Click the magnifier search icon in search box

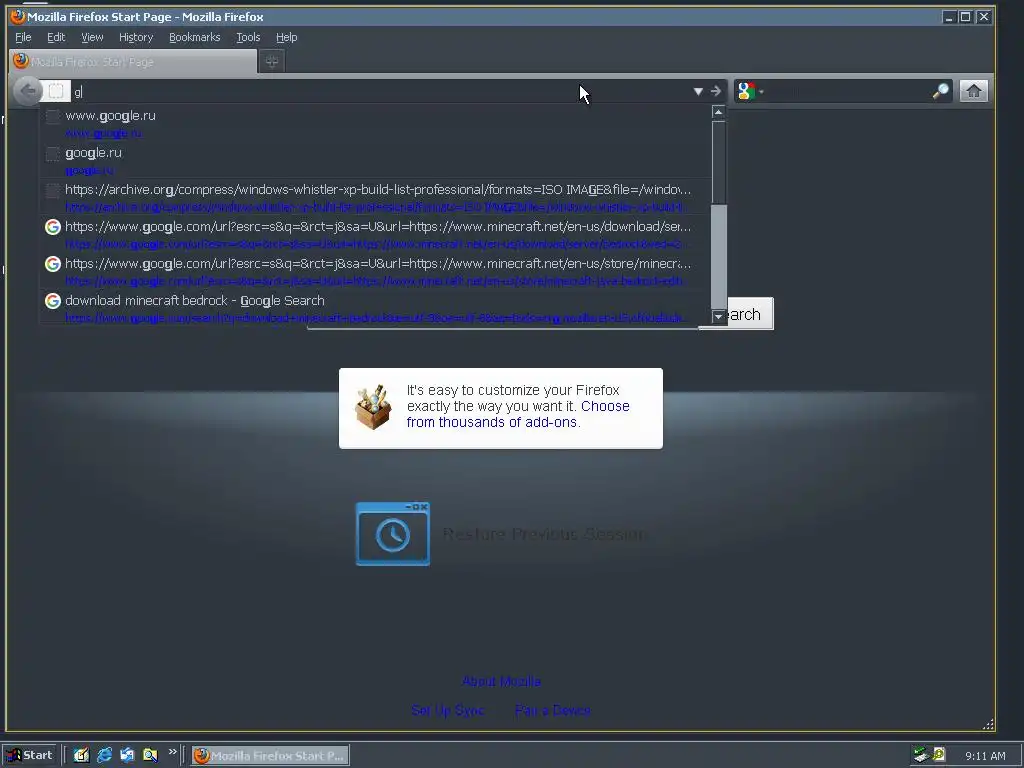(x=940, y=91)
